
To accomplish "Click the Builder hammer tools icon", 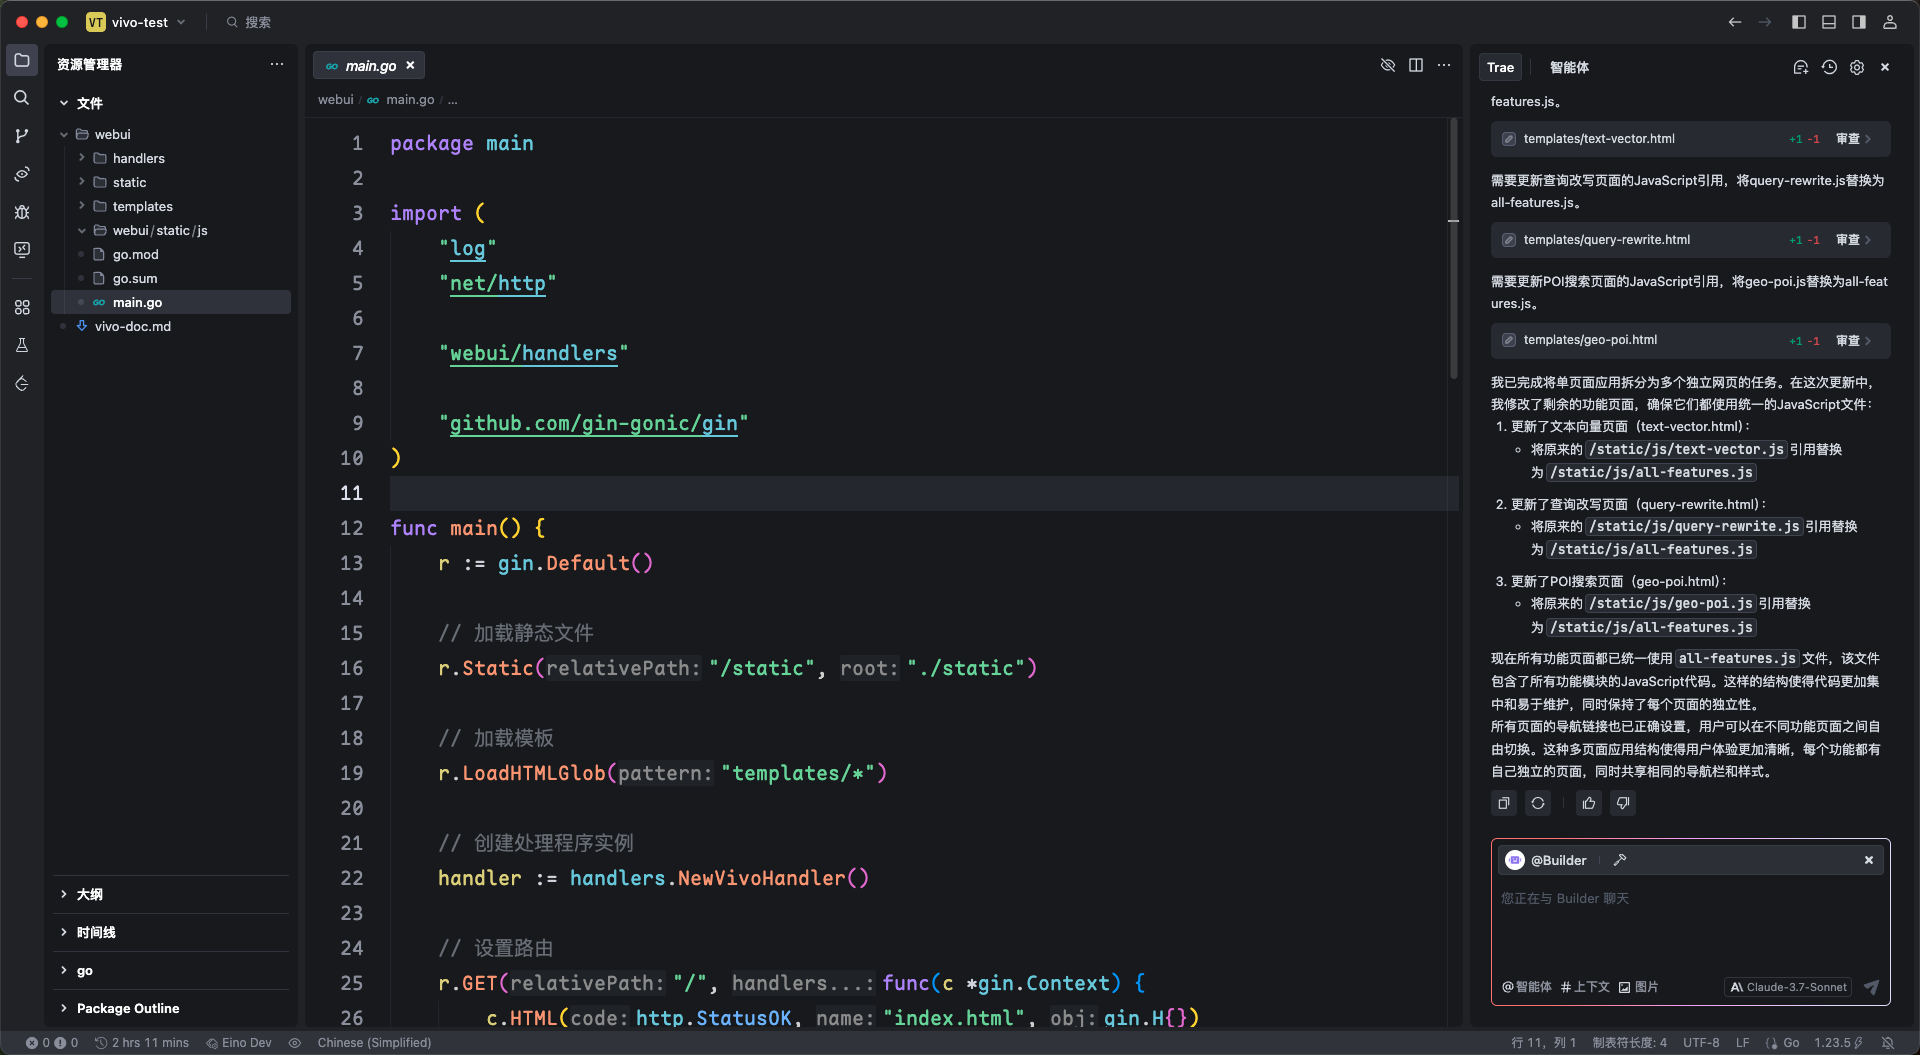I will tap(1620, 860).
